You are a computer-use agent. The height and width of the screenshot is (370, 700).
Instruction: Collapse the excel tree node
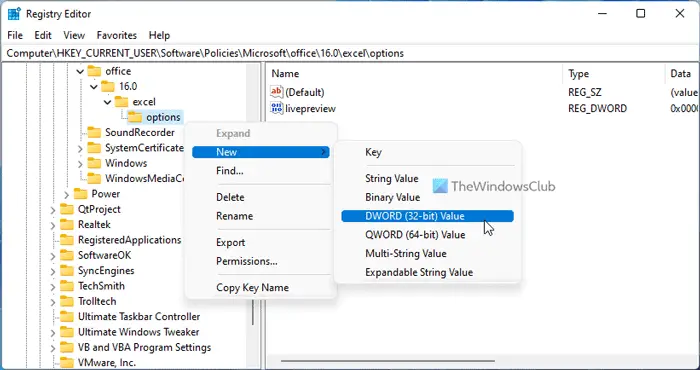(x=107, y=102)
